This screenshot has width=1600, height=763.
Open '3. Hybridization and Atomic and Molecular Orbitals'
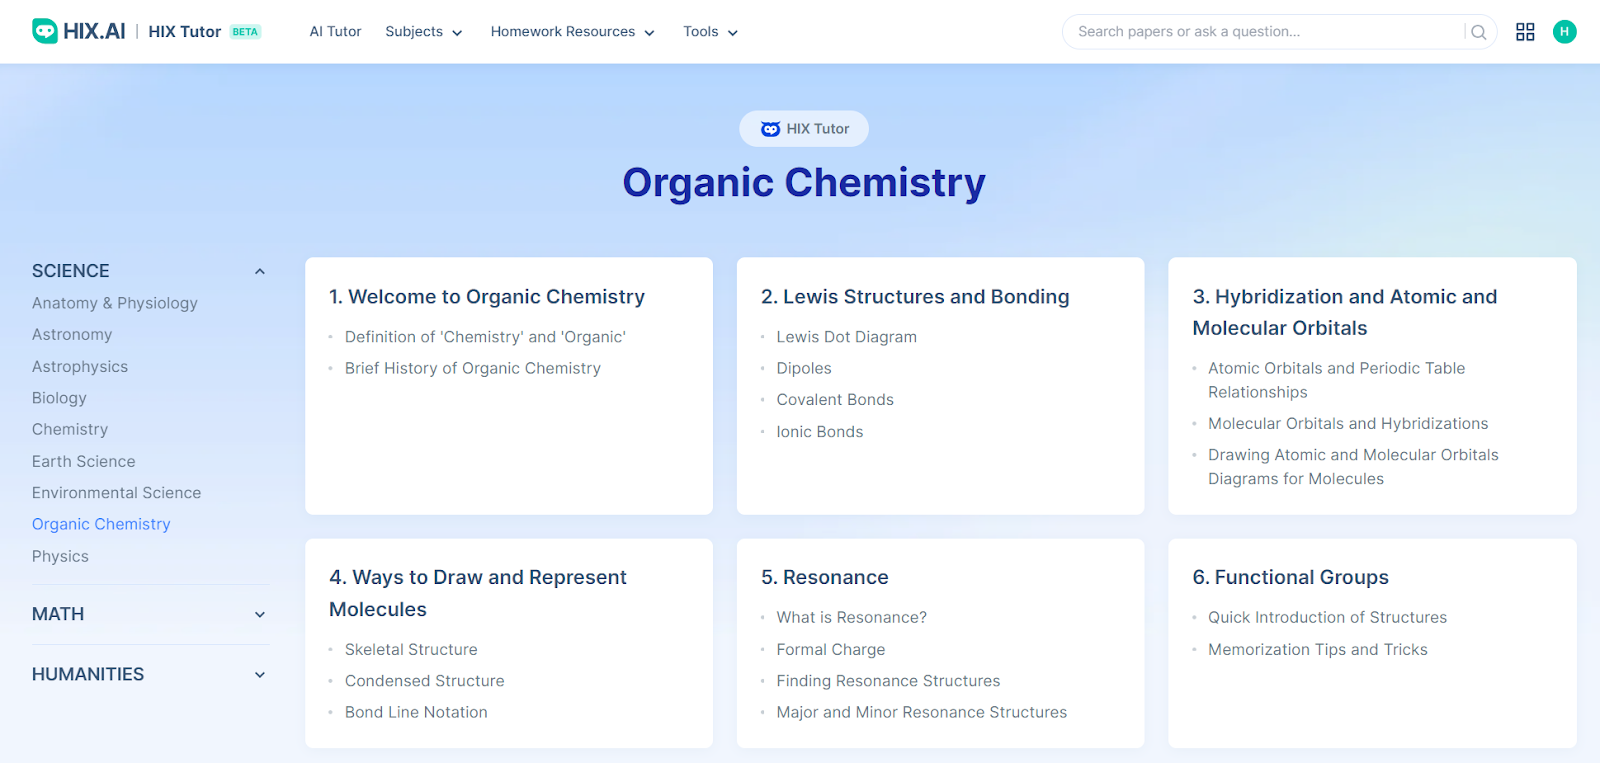click(1345, 312)
